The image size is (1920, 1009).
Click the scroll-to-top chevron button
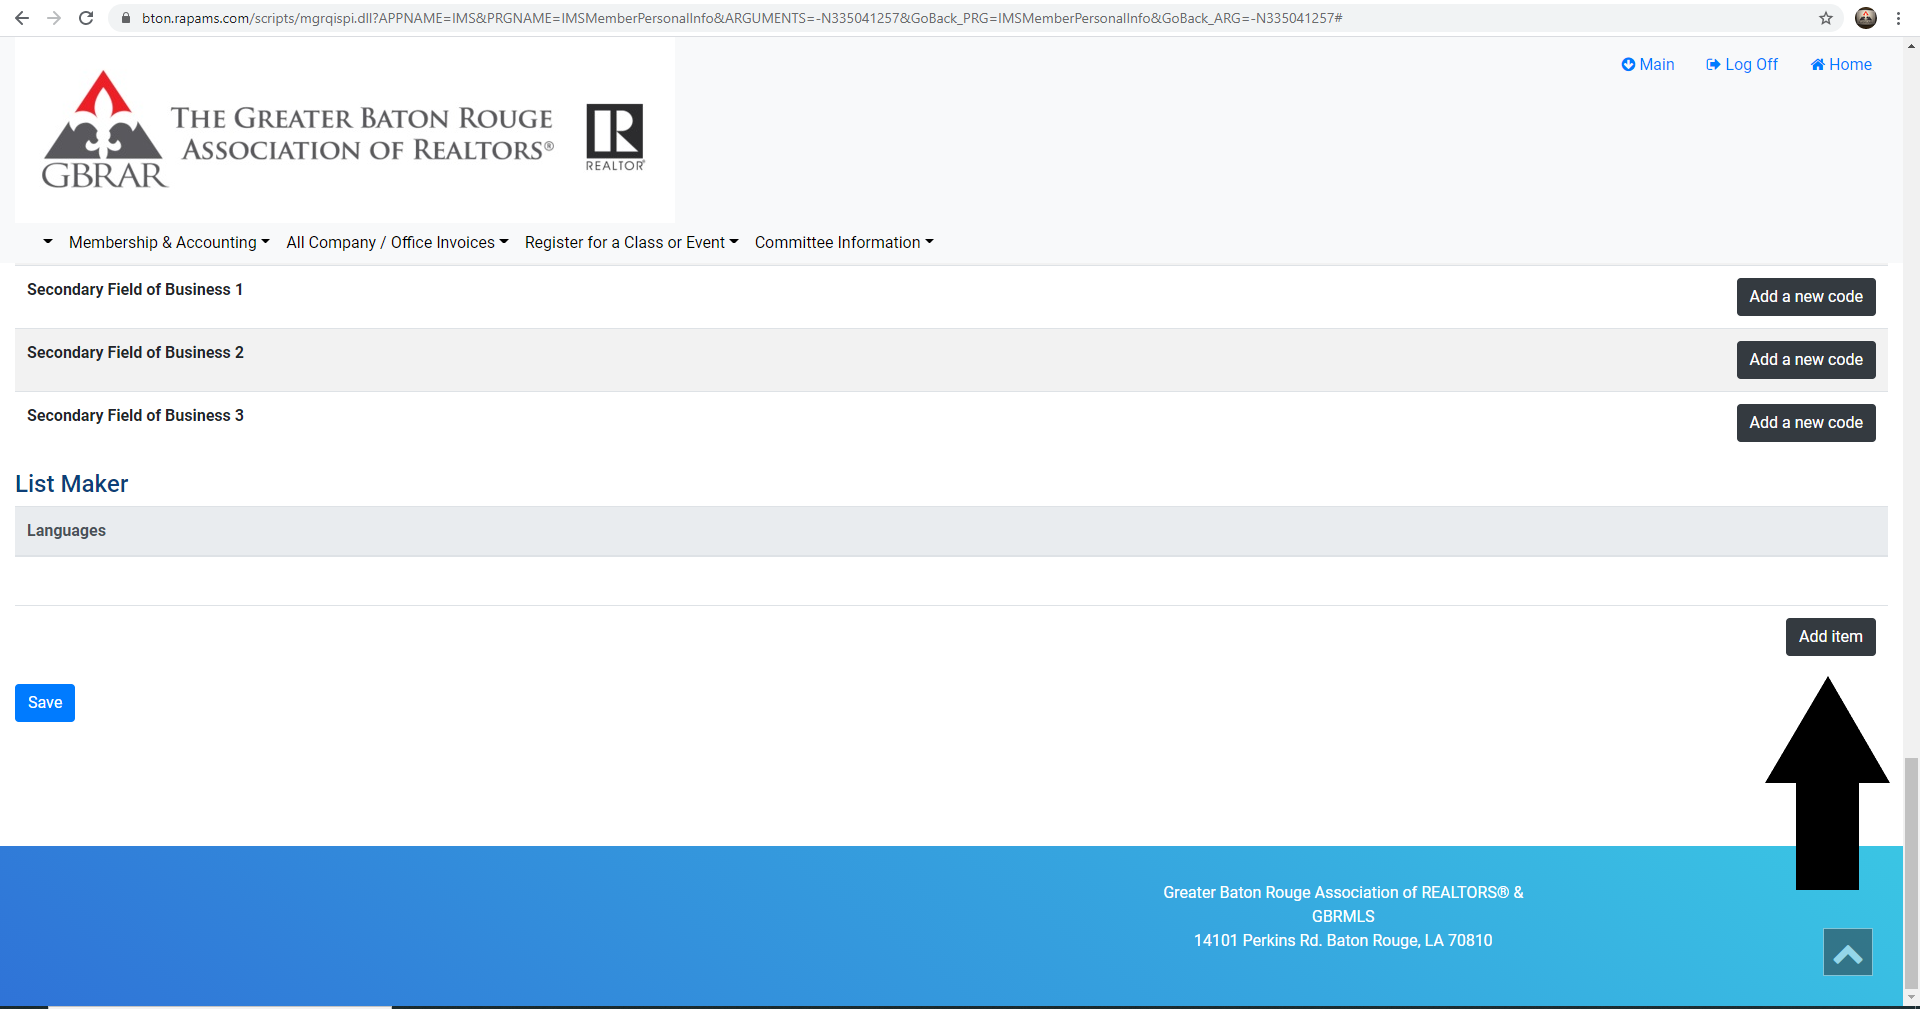point(1847,952)
